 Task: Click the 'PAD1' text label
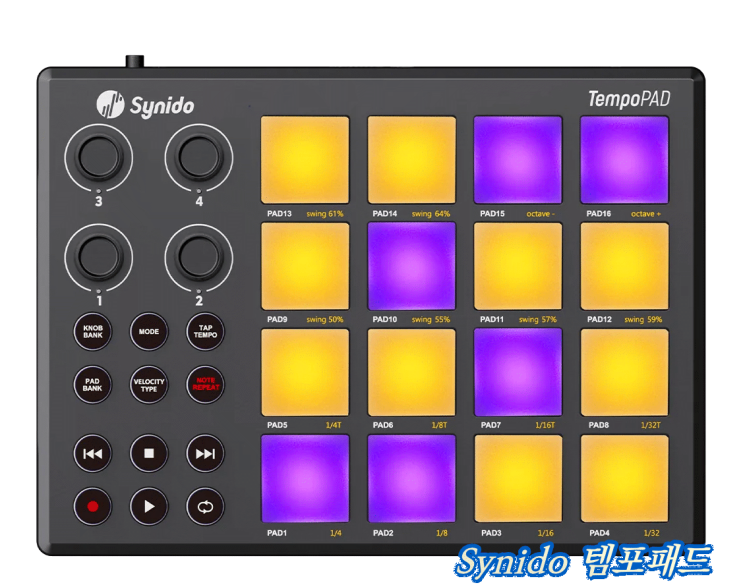pyautogui.click(x=277, y=533)
